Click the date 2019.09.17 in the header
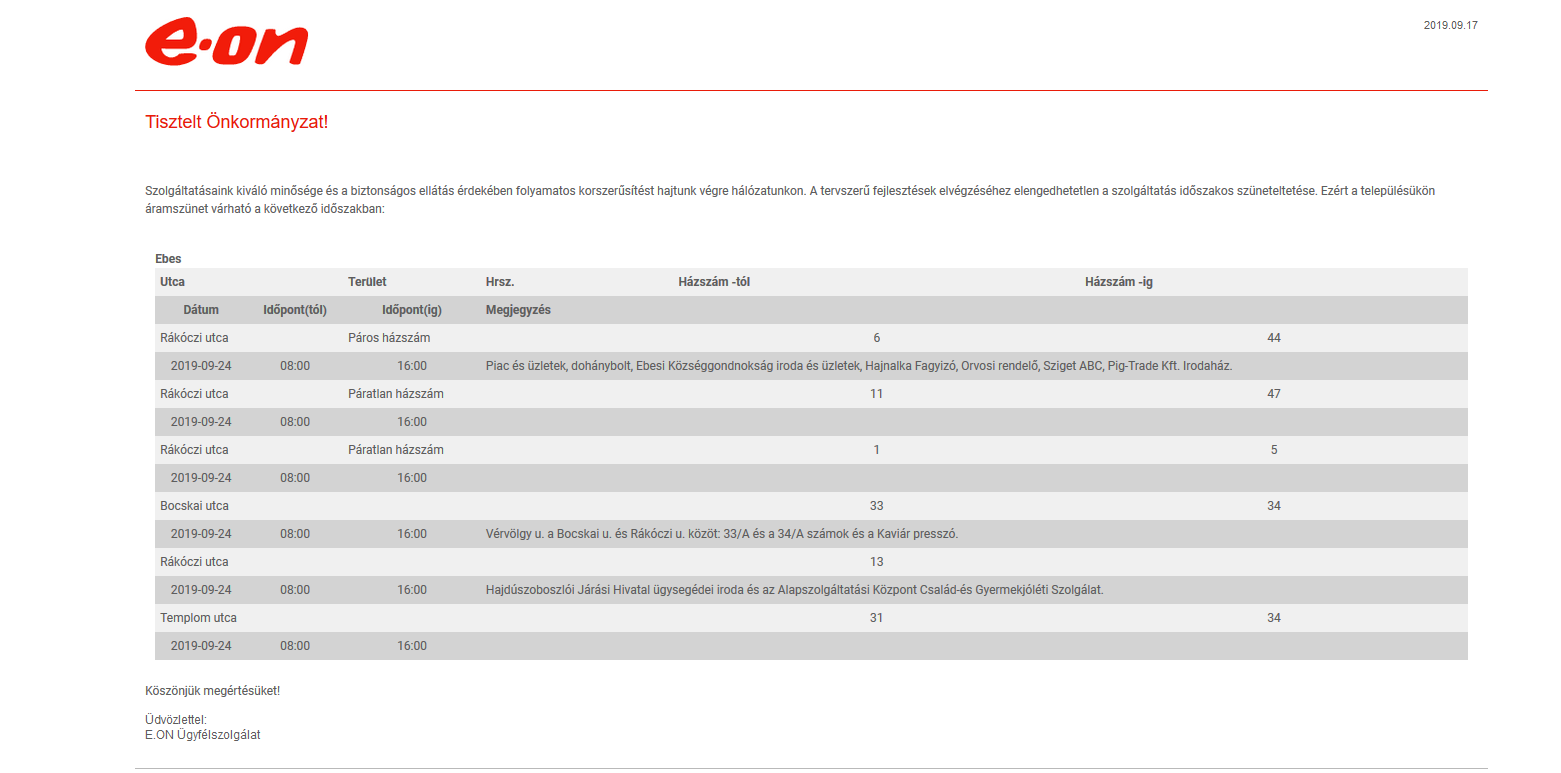The height and width of the screenshot is (773, 1561). pos(1450,25)
